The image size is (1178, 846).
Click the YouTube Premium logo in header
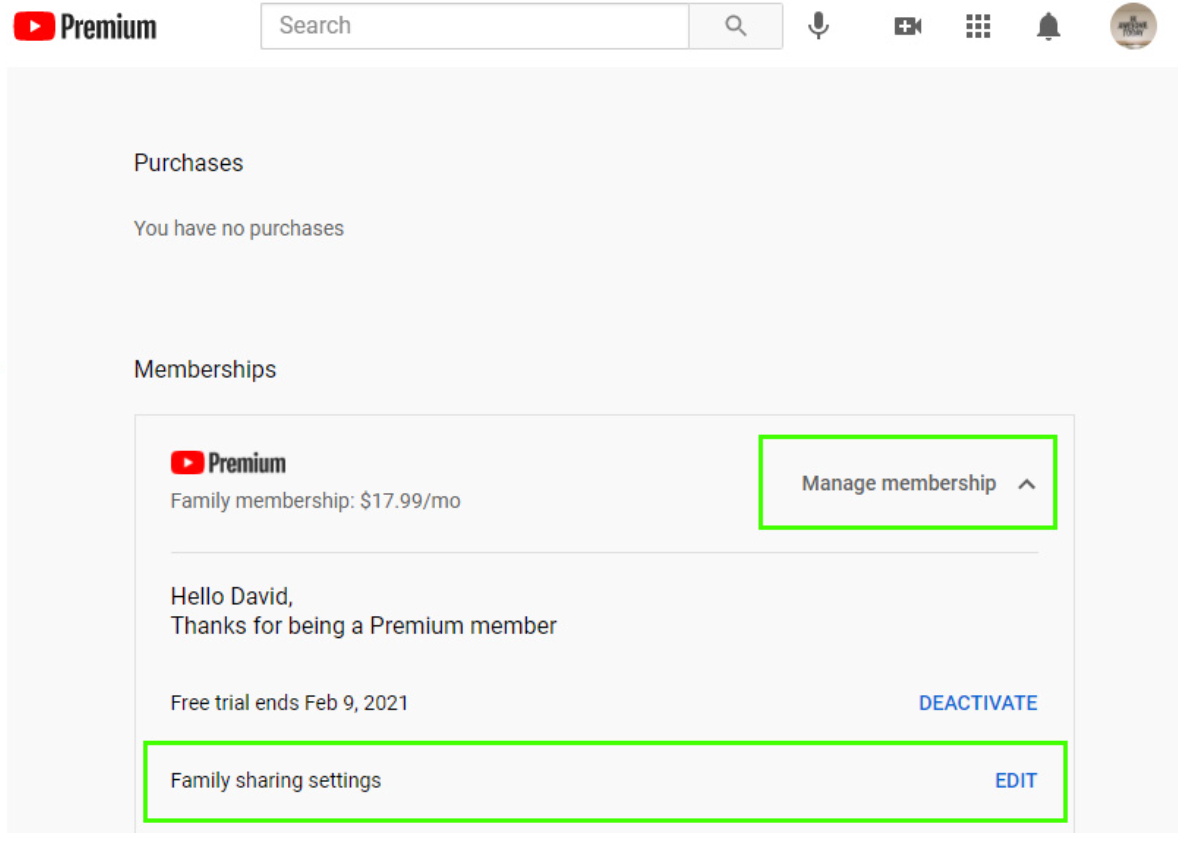point(85,27)
